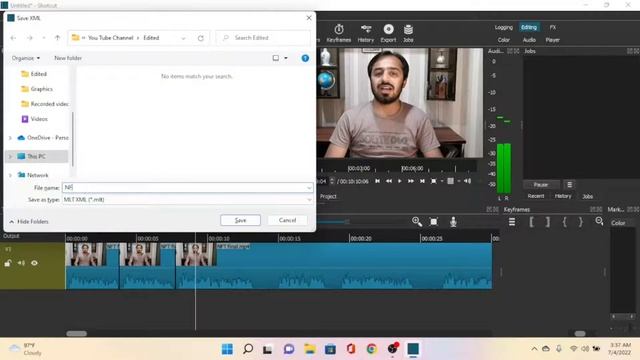This screenshot has height=360, width=640.
Task: Toggle player zoom fit icon
Action: coord(433,181)
